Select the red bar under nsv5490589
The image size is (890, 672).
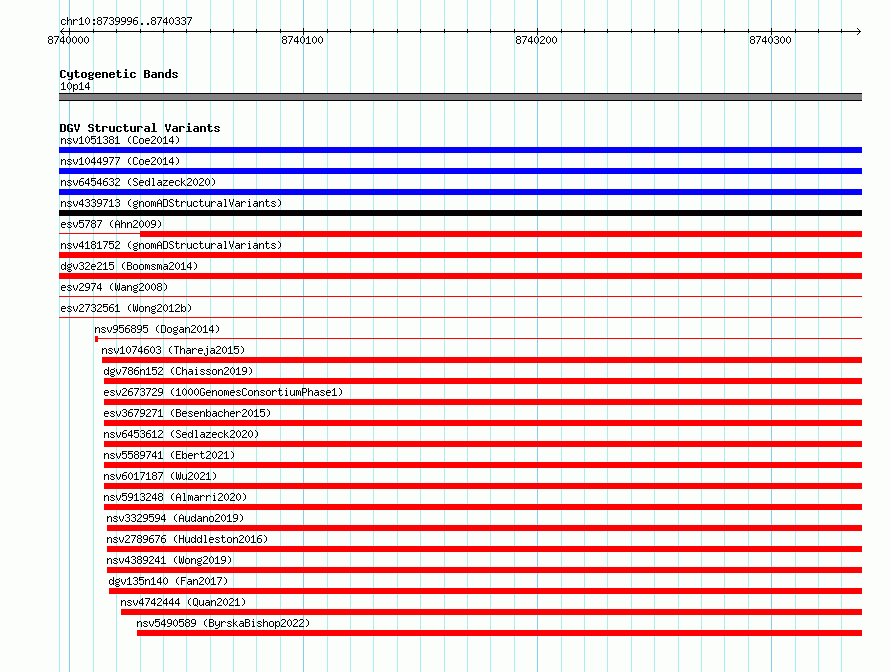pyautogui.click(x=499, y=633)
